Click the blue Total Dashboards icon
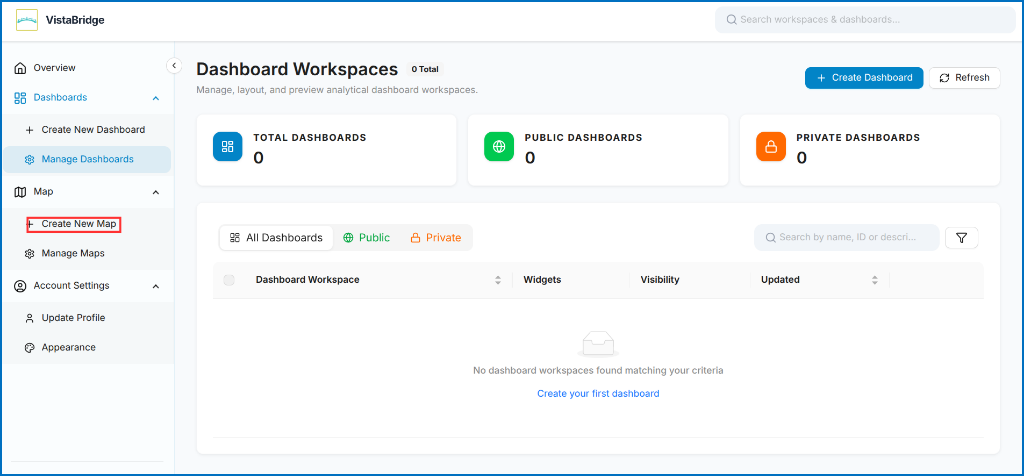Viewport: 1024px width, 476px height. [x=228, y=146]
